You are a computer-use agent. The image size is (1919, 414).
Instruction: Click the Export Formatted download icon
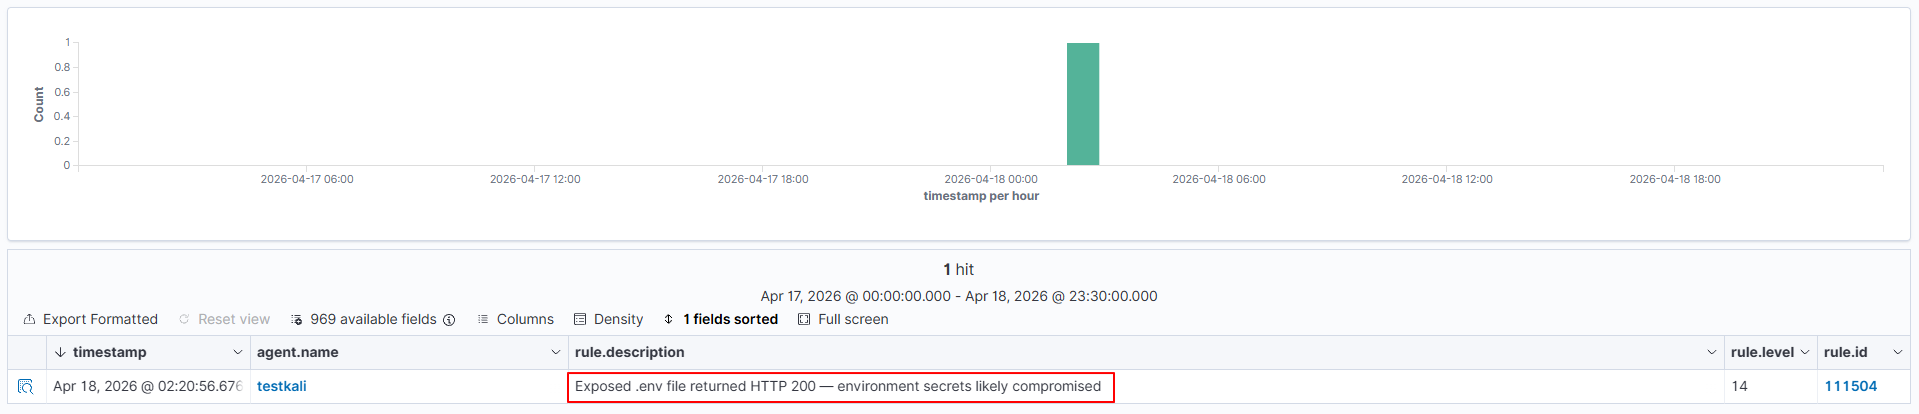point(30,319)
